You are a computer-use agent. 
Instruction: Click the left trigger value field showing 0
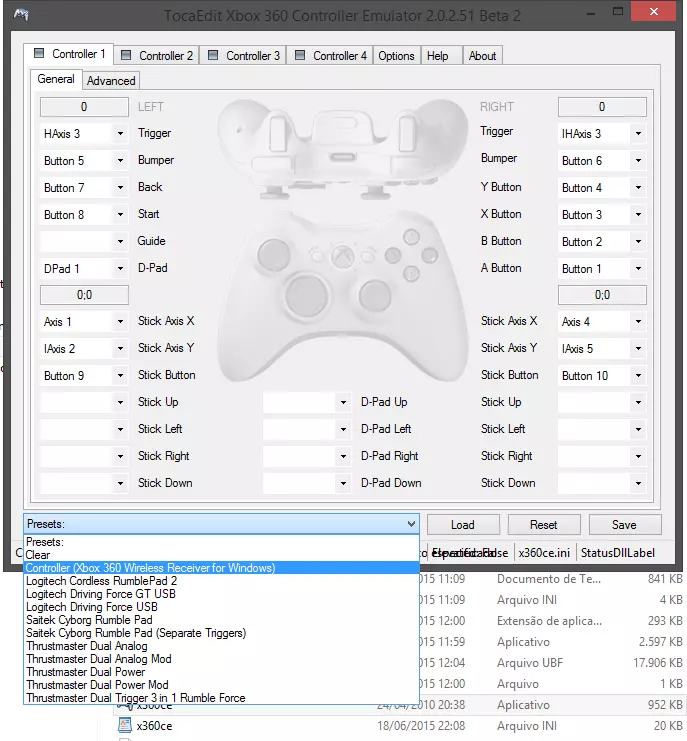click(84, 107)
